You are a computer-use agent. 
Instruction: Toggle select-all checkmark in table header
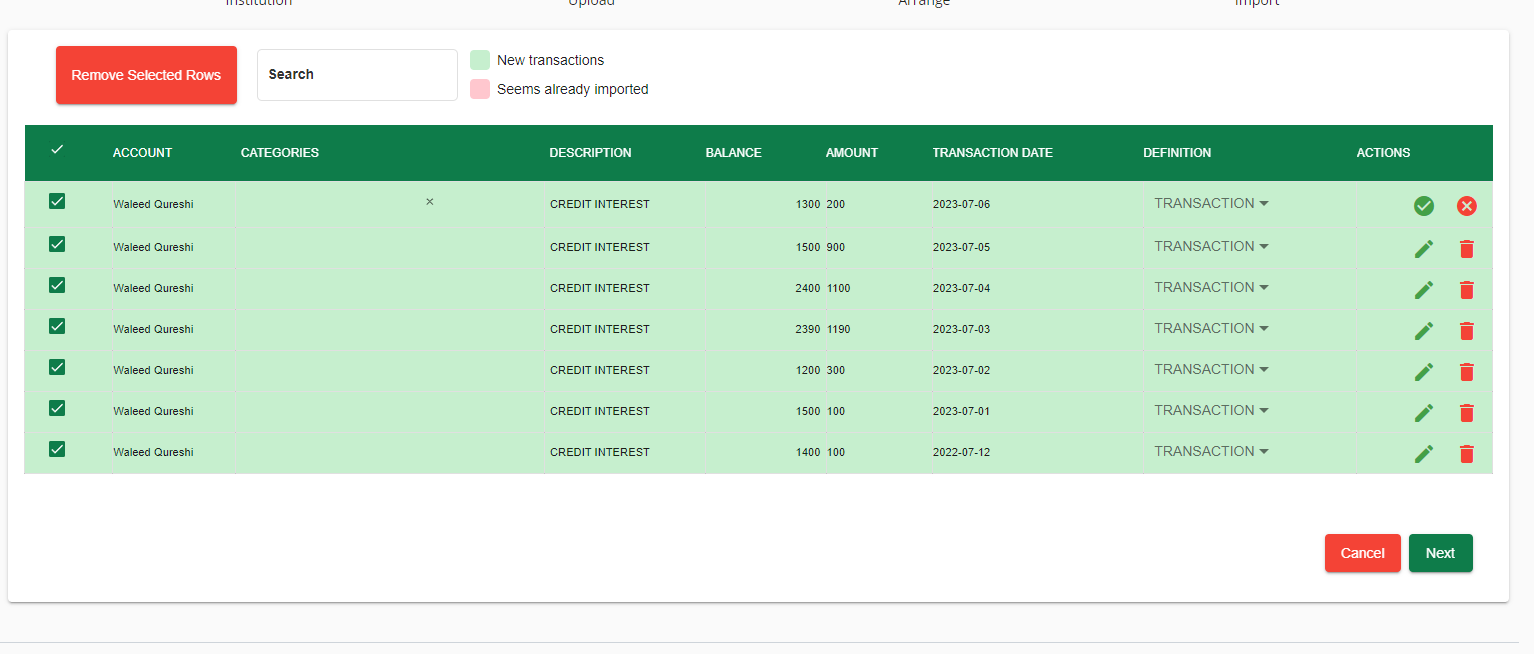pyautogui.click(x=57, y=150)
